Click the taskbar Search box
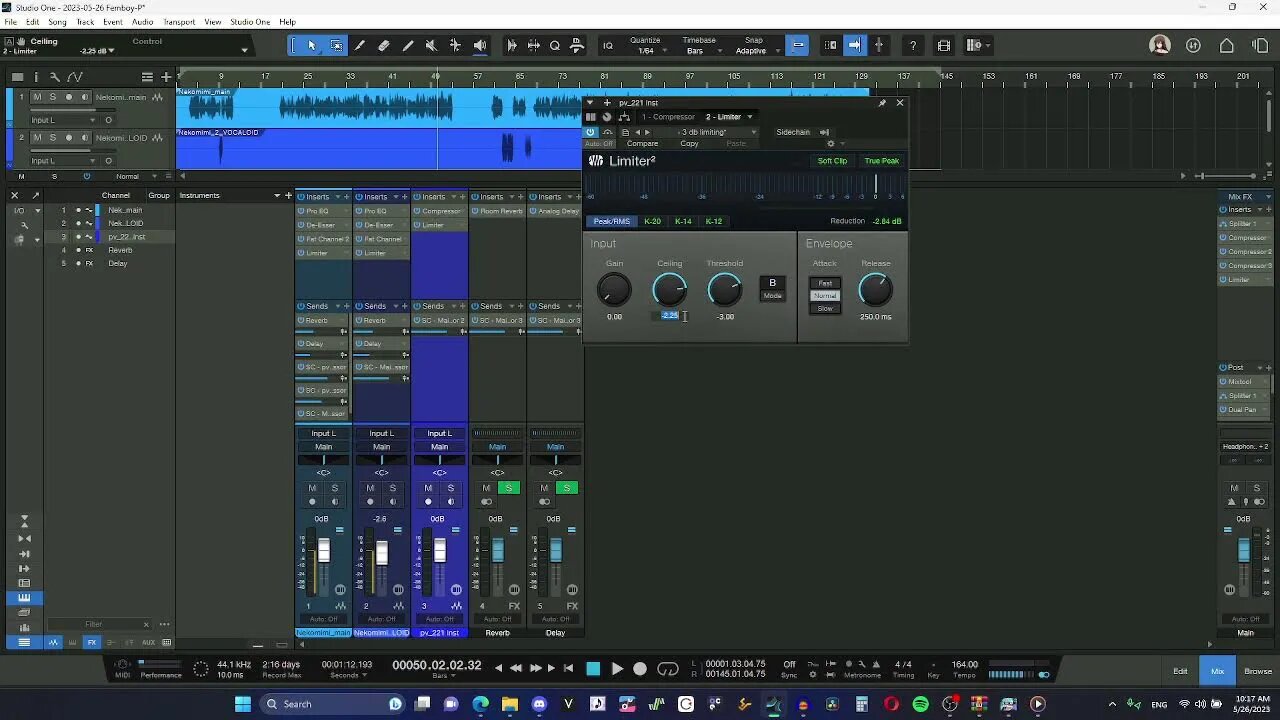Viewport: 1280px width, 720px height. (332, 704)
